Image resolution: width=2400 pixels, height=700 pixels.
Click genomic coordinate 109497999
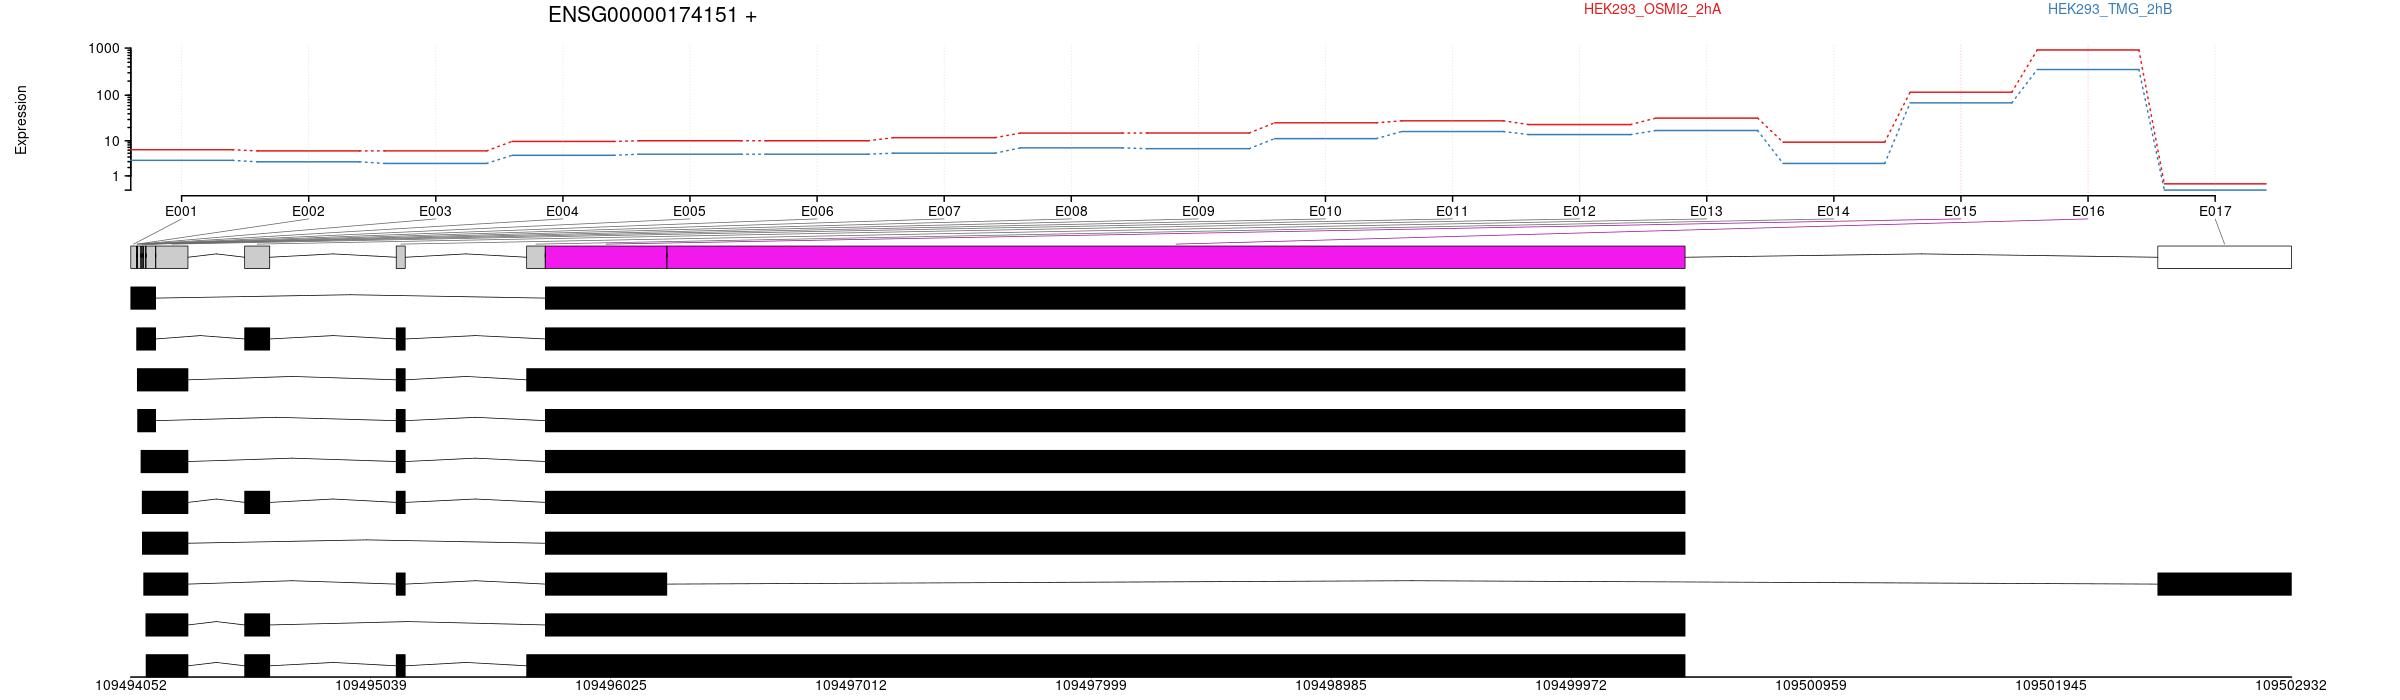click(1091, 686)
